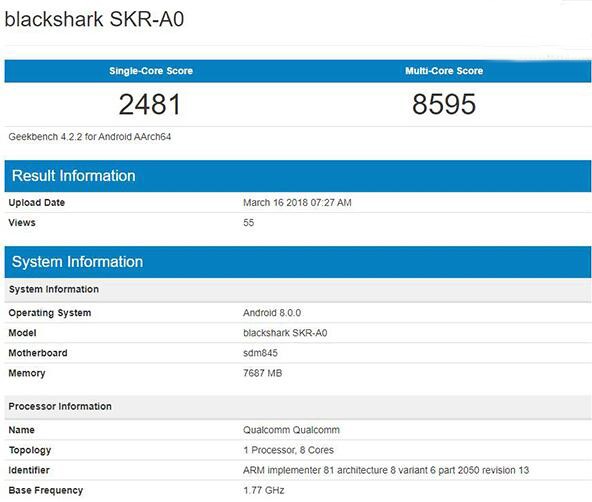Click the Base Frequency value 1.77 GHz
Screen dimensions: 592x502
[264, 490]
